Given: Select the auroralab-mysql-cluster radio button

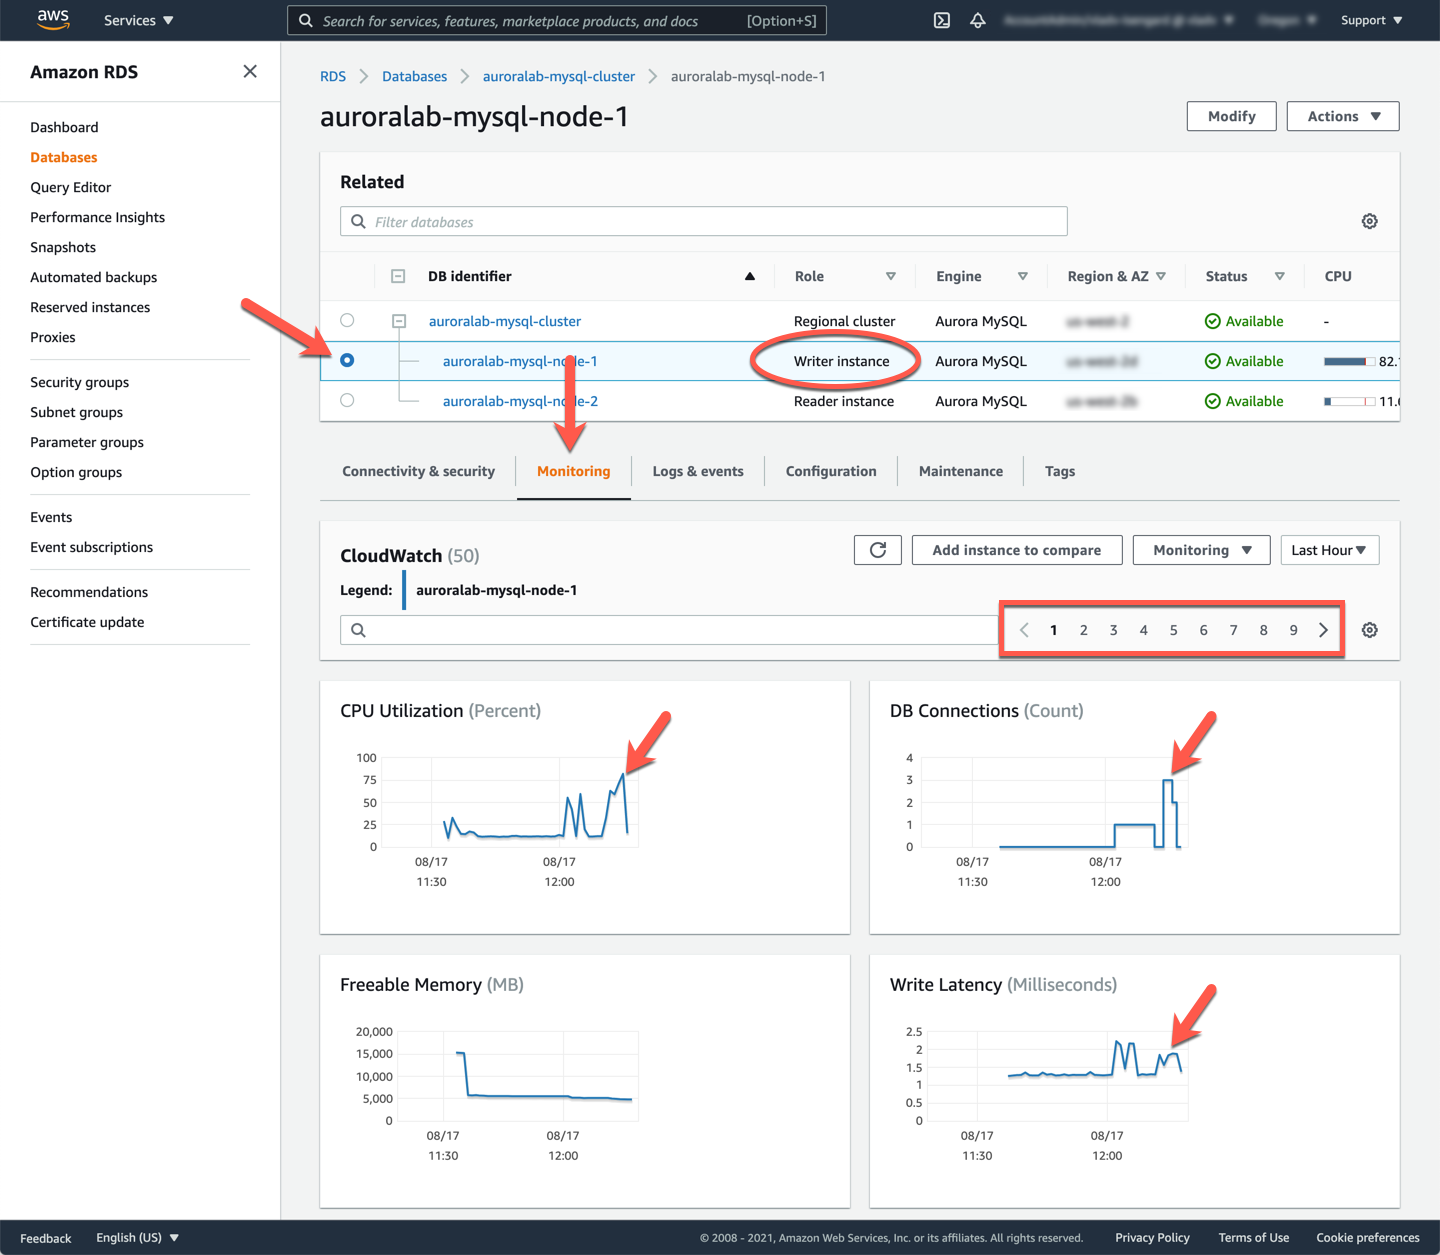Looking at the screenshot, I should coord(347,320).
